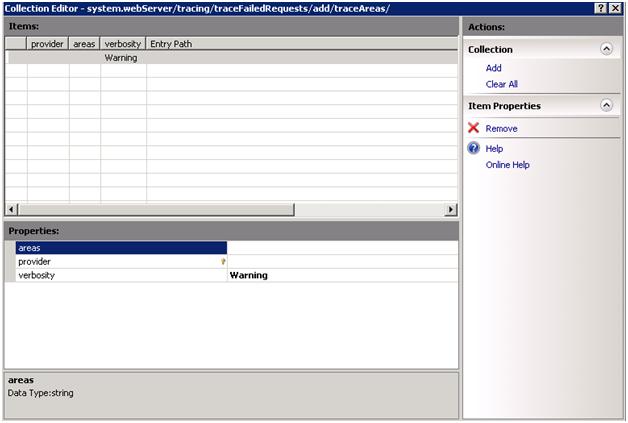Click the Remove link
This screenshot has height=423, width=628.
click(501, 129)
